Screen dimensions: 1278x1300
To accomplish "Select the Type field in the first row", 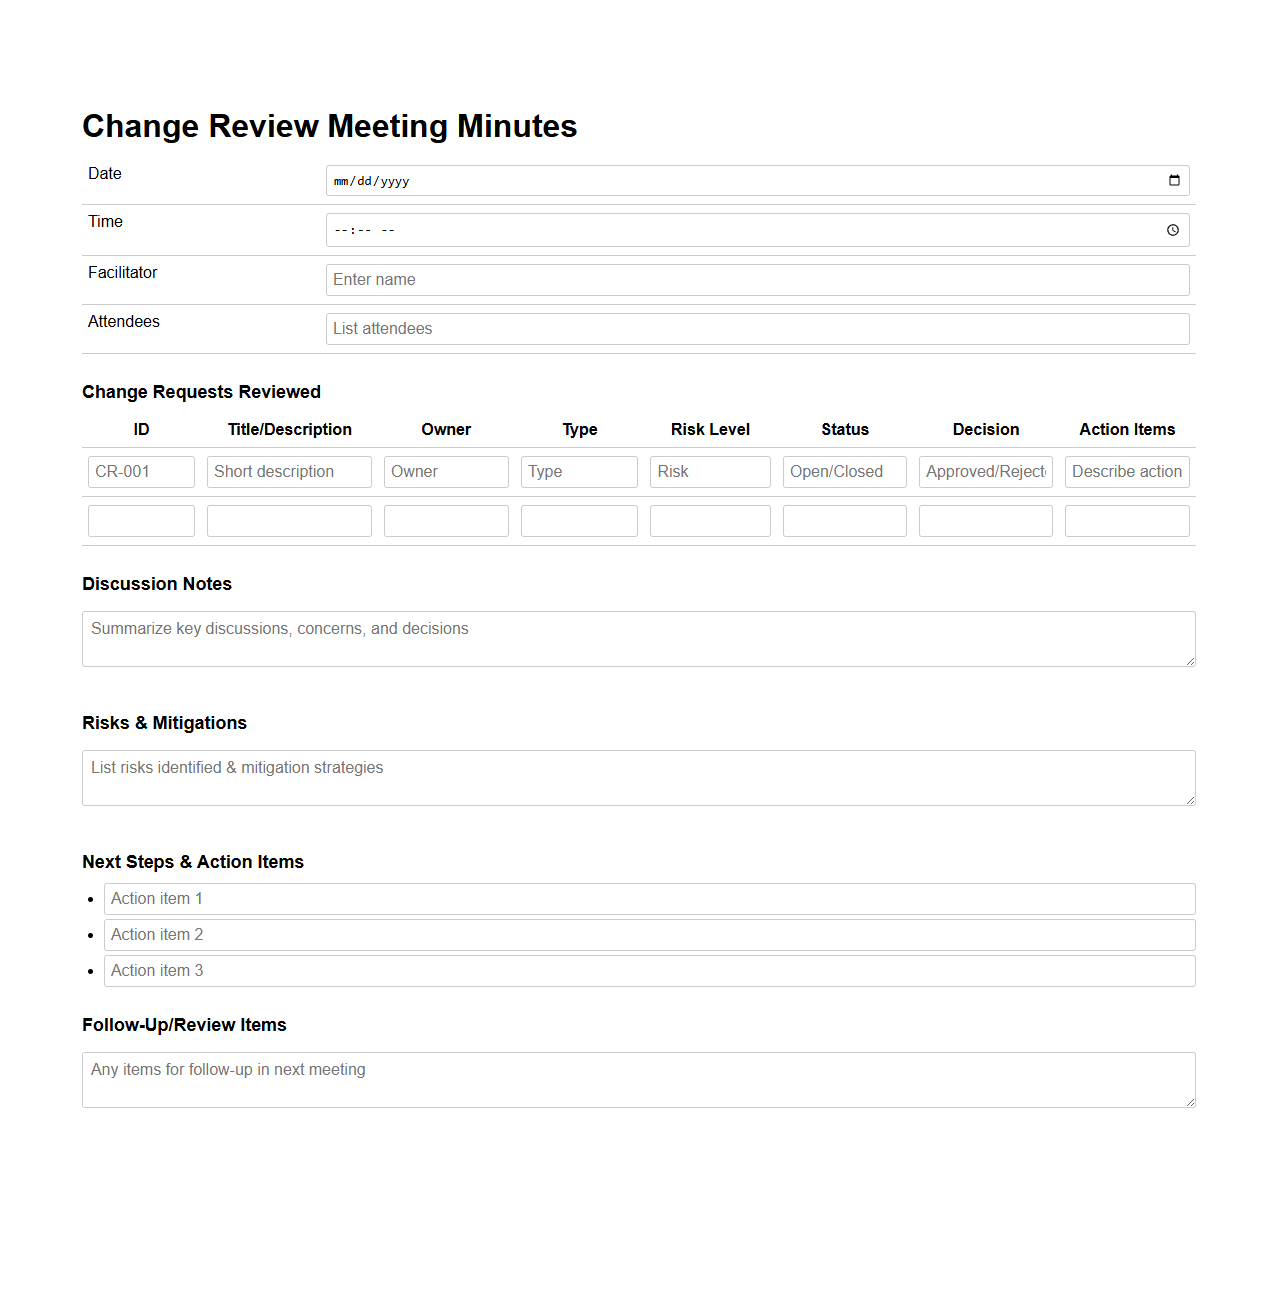I will [578, 471].
